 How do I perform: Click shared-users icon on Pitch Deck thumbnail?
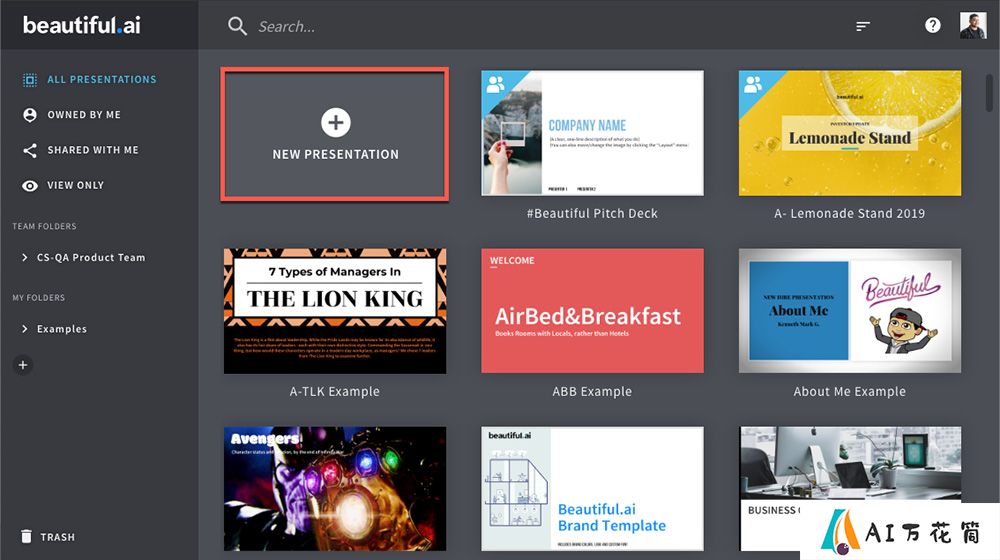tap(496, 84)
